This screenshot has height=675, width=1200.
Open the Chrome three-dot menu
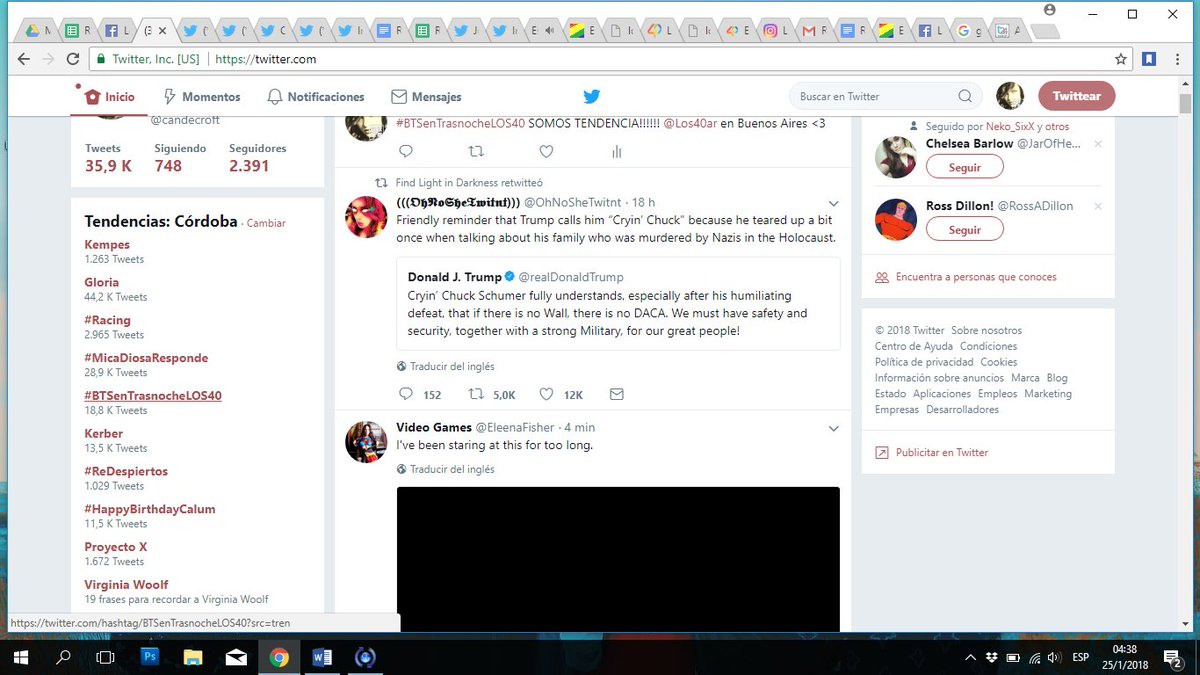click(x=1179, y=59)
